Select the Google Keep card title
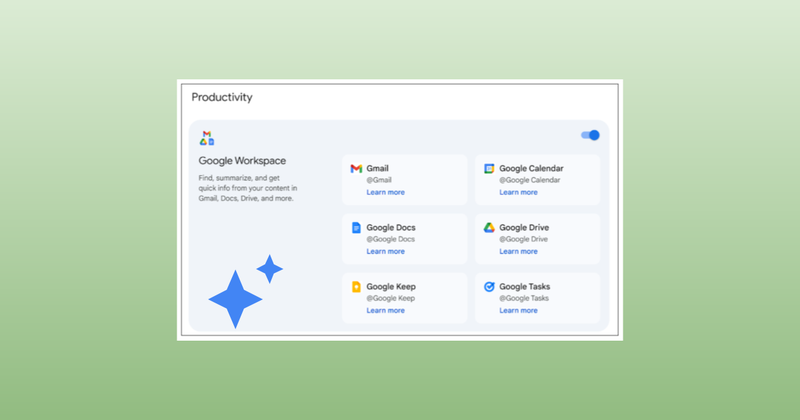Viewport: 800px width, 420px height. tap(391, 287)
